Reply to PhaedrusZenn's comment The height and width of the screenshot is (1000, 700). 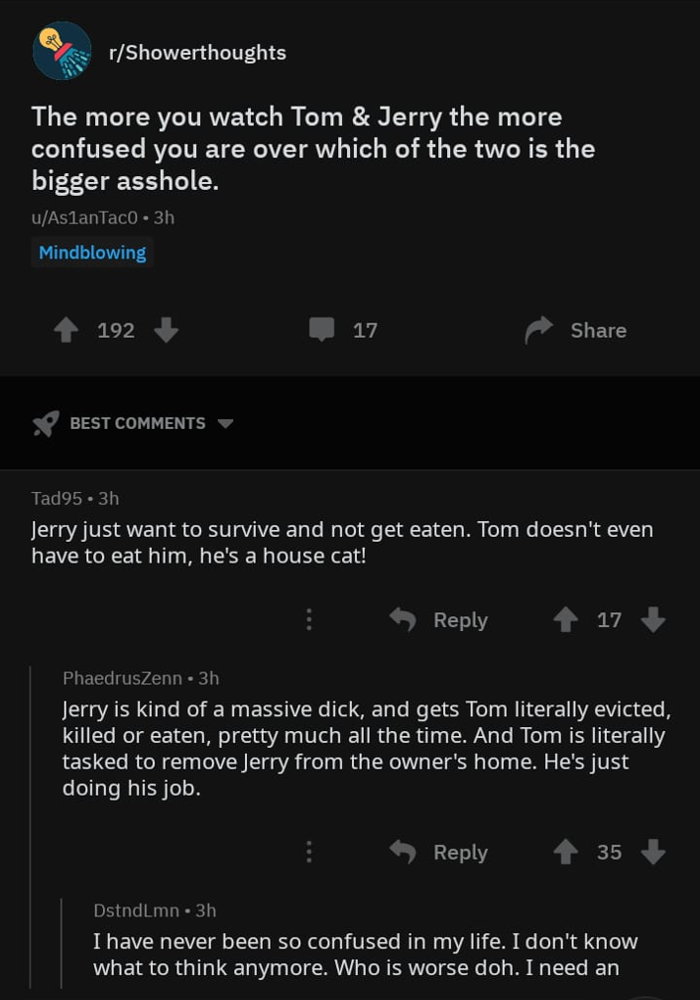439,851
